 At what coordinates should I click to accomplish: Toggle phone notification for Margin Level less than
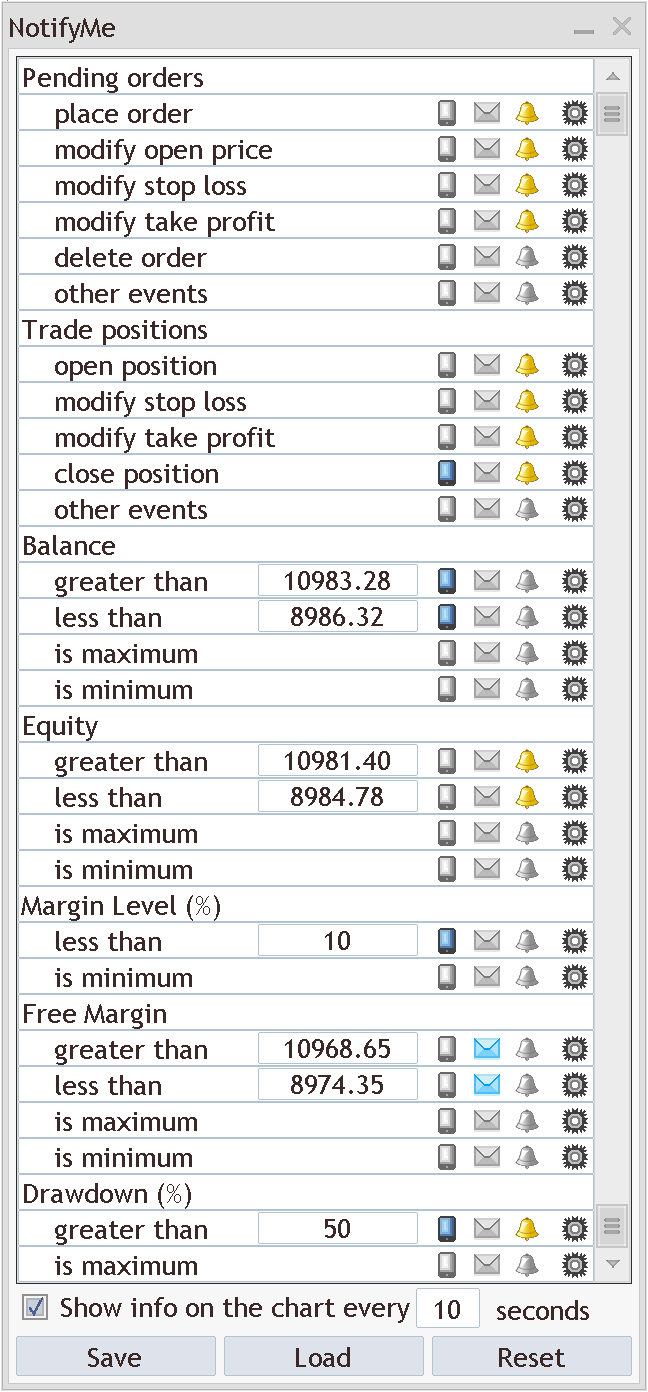pos(447,942)
